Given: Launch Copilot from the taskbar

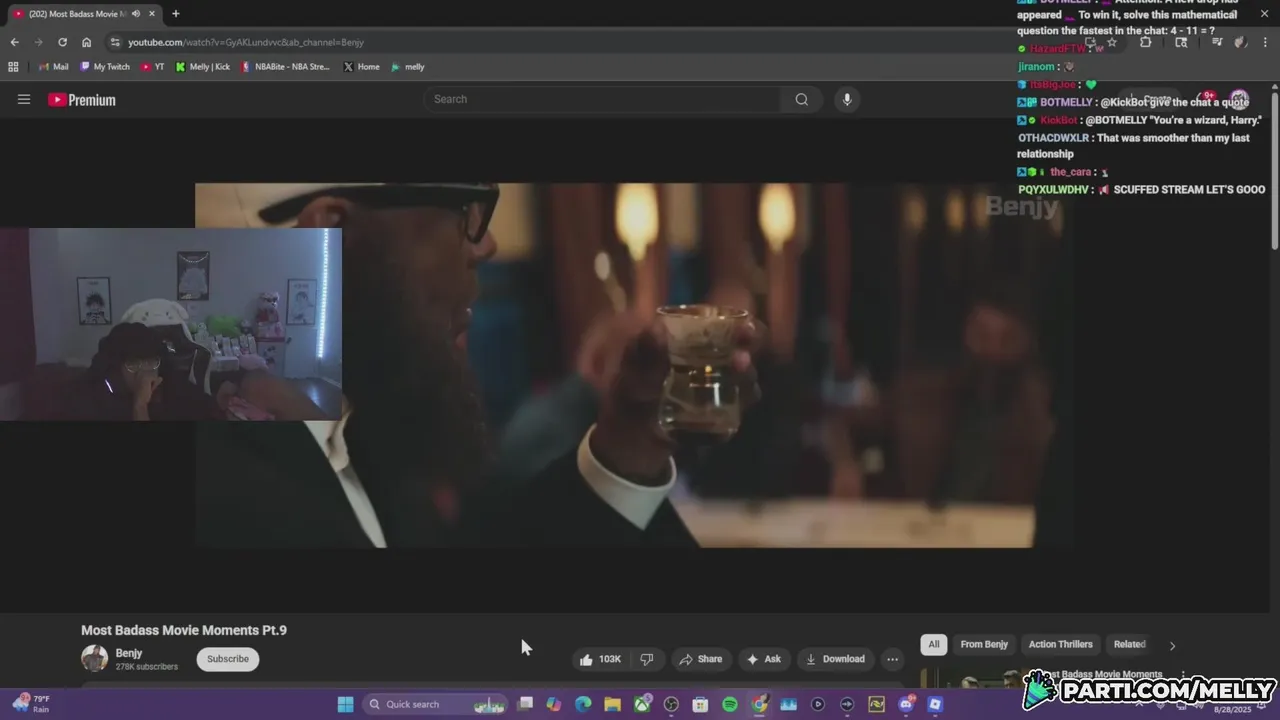Looking at the screenshot, I should coord(554,704).
